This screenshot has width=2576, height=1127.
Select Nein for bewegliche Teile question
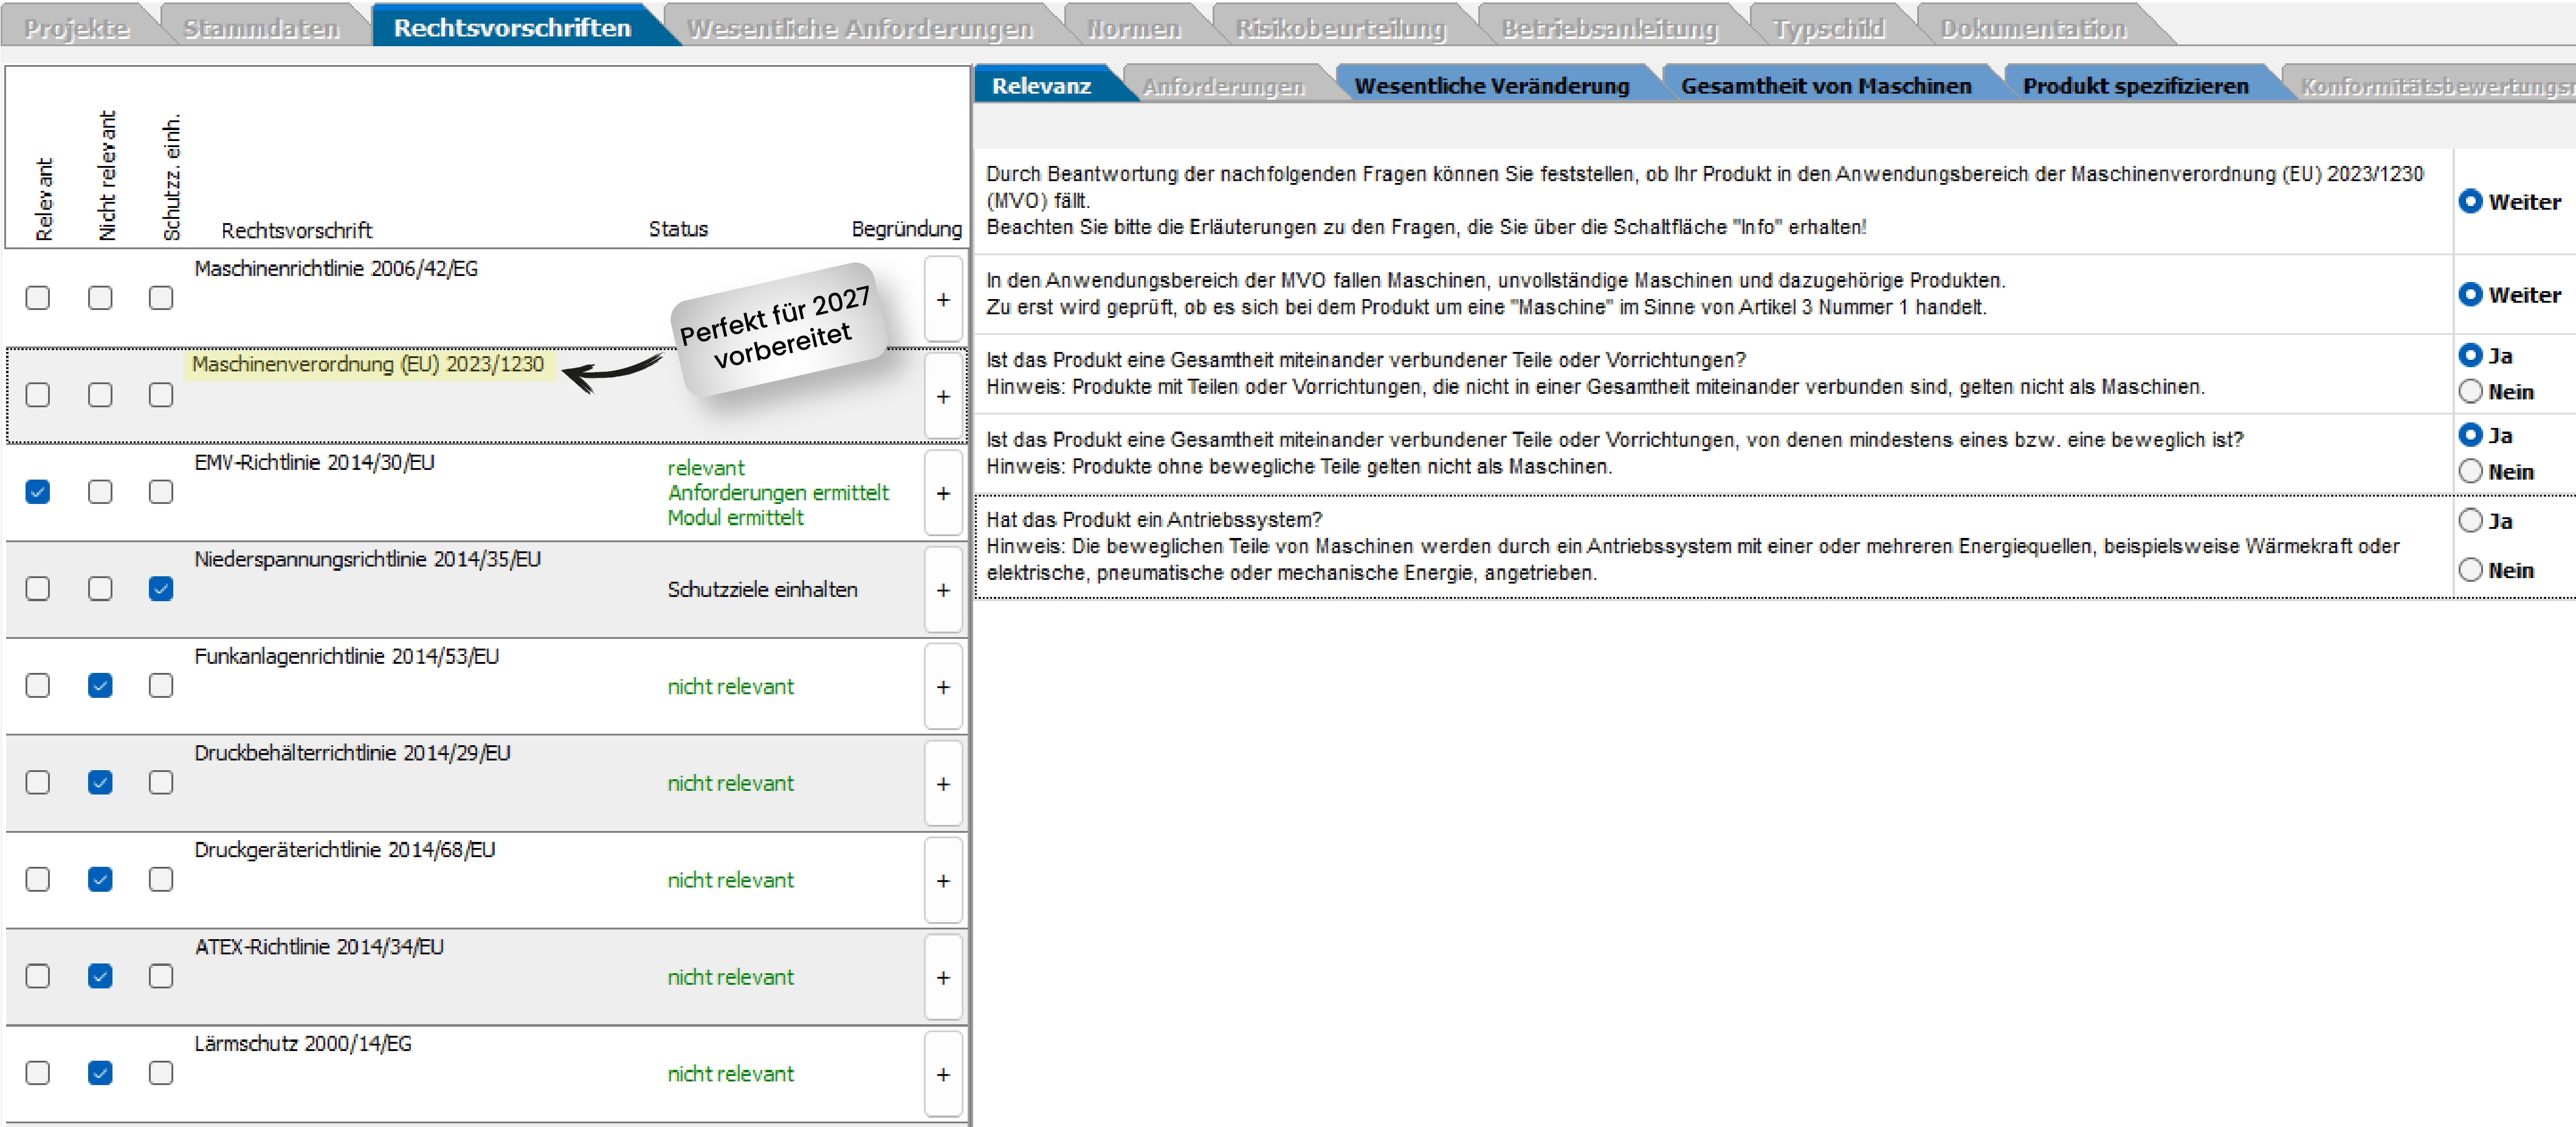coord(2470,471)
